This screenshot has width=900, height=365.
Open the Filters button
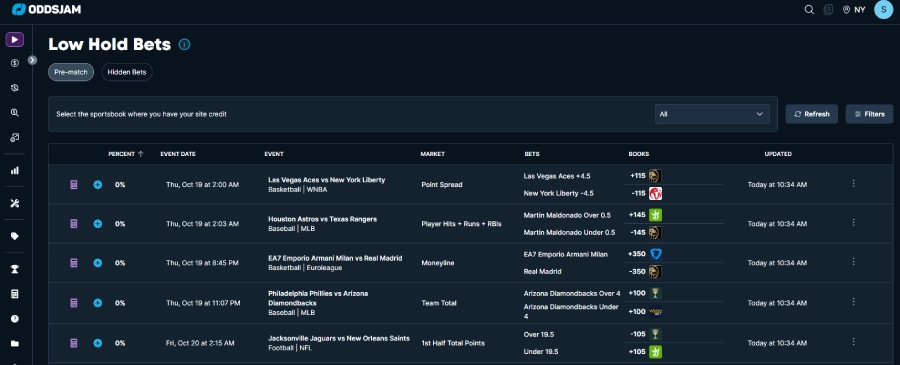869,114
